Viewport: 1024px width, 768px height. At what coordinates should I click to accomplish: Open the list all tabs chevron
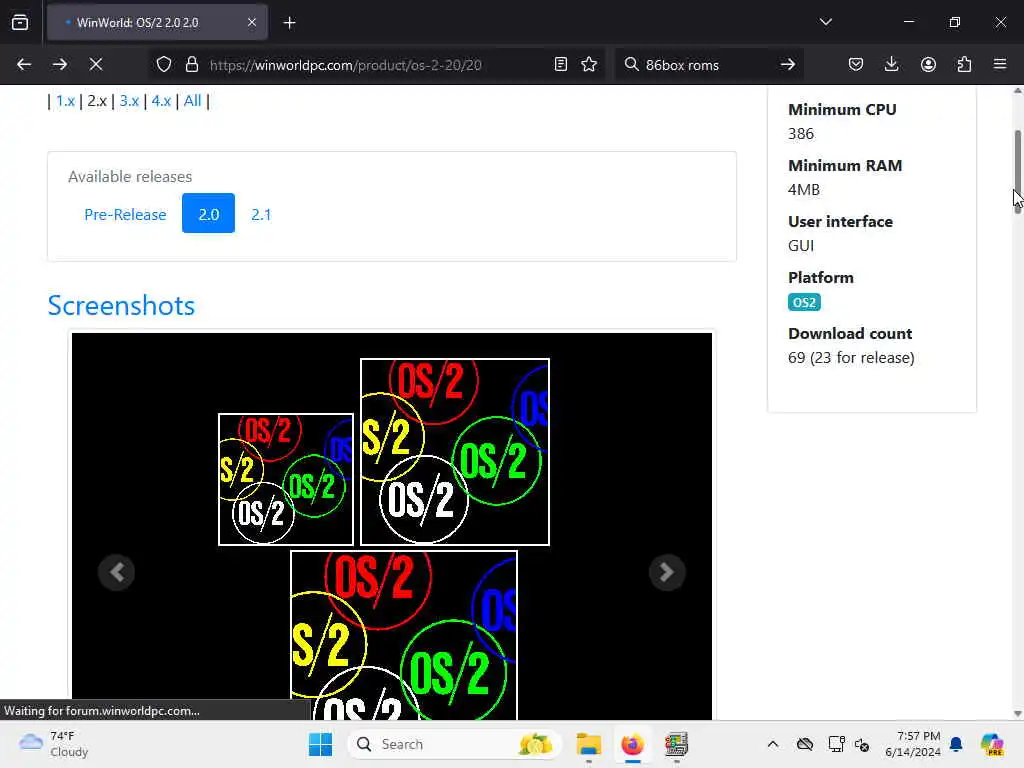[x=825, y=22]
